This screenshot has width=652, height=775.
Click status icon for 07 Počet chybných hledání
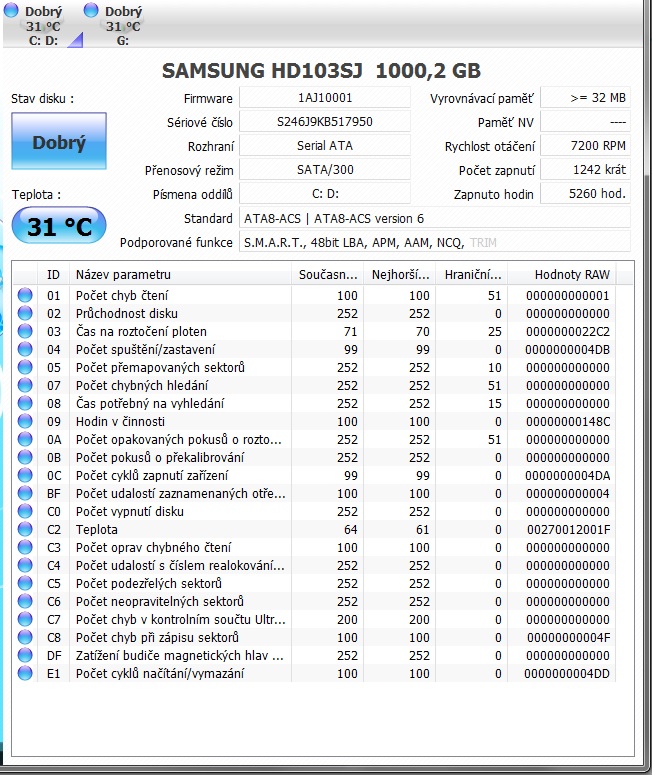25,385
